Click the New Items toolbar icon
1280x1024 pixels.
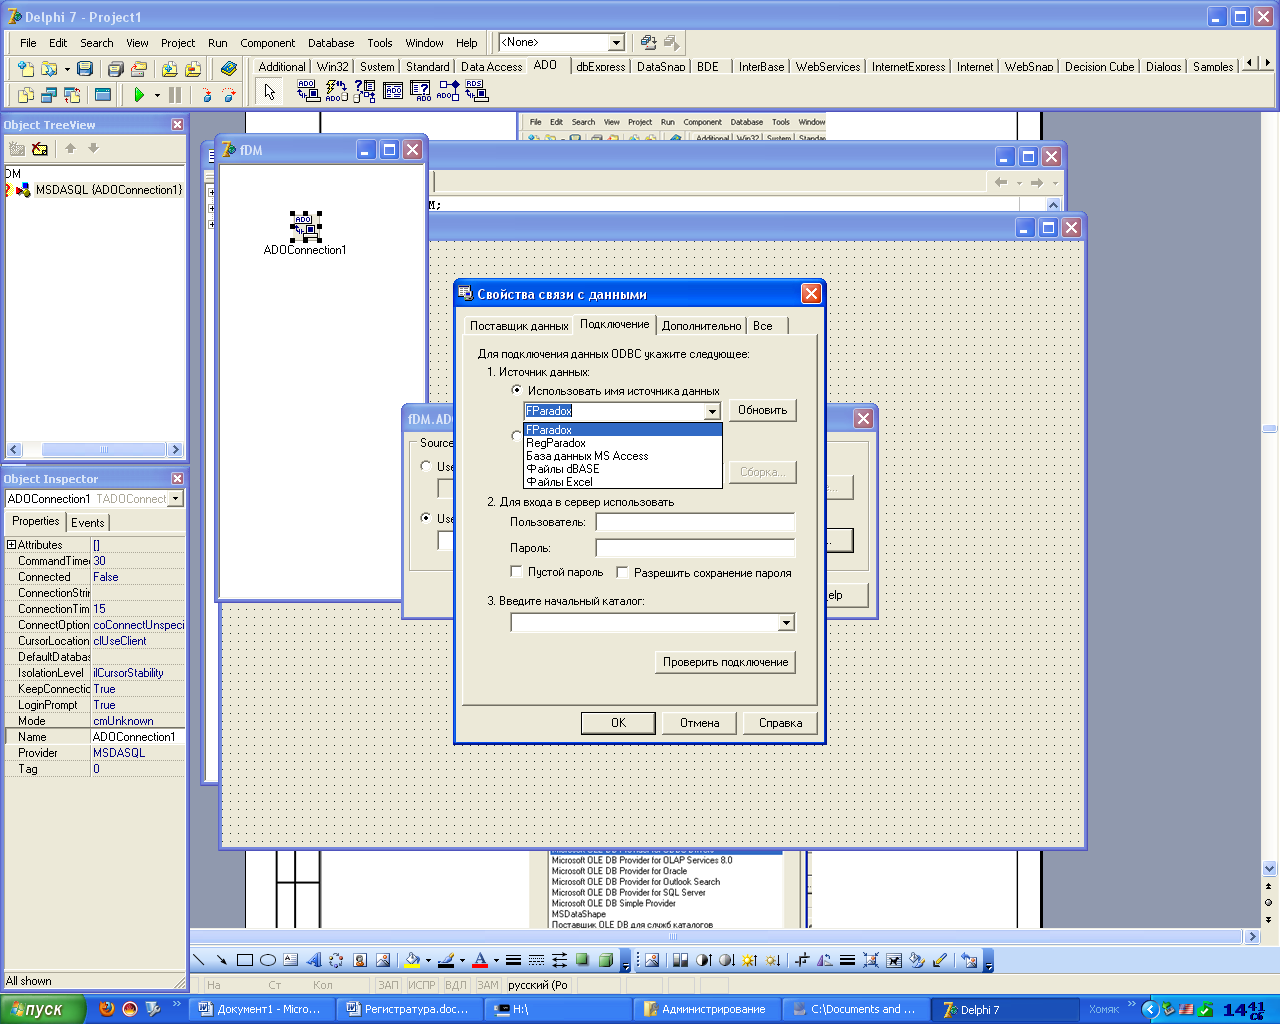click(26, 69)
